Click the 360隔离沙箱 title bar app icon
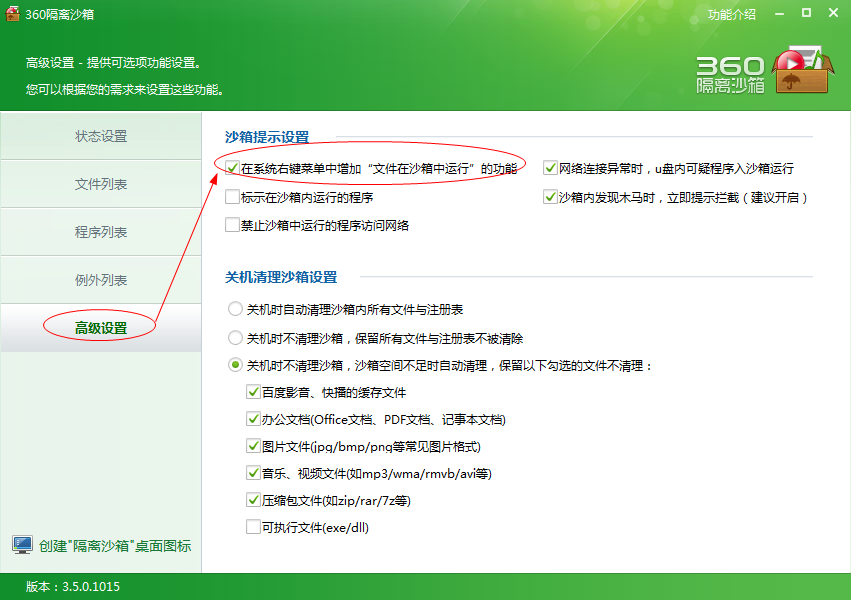 (12, 14)
